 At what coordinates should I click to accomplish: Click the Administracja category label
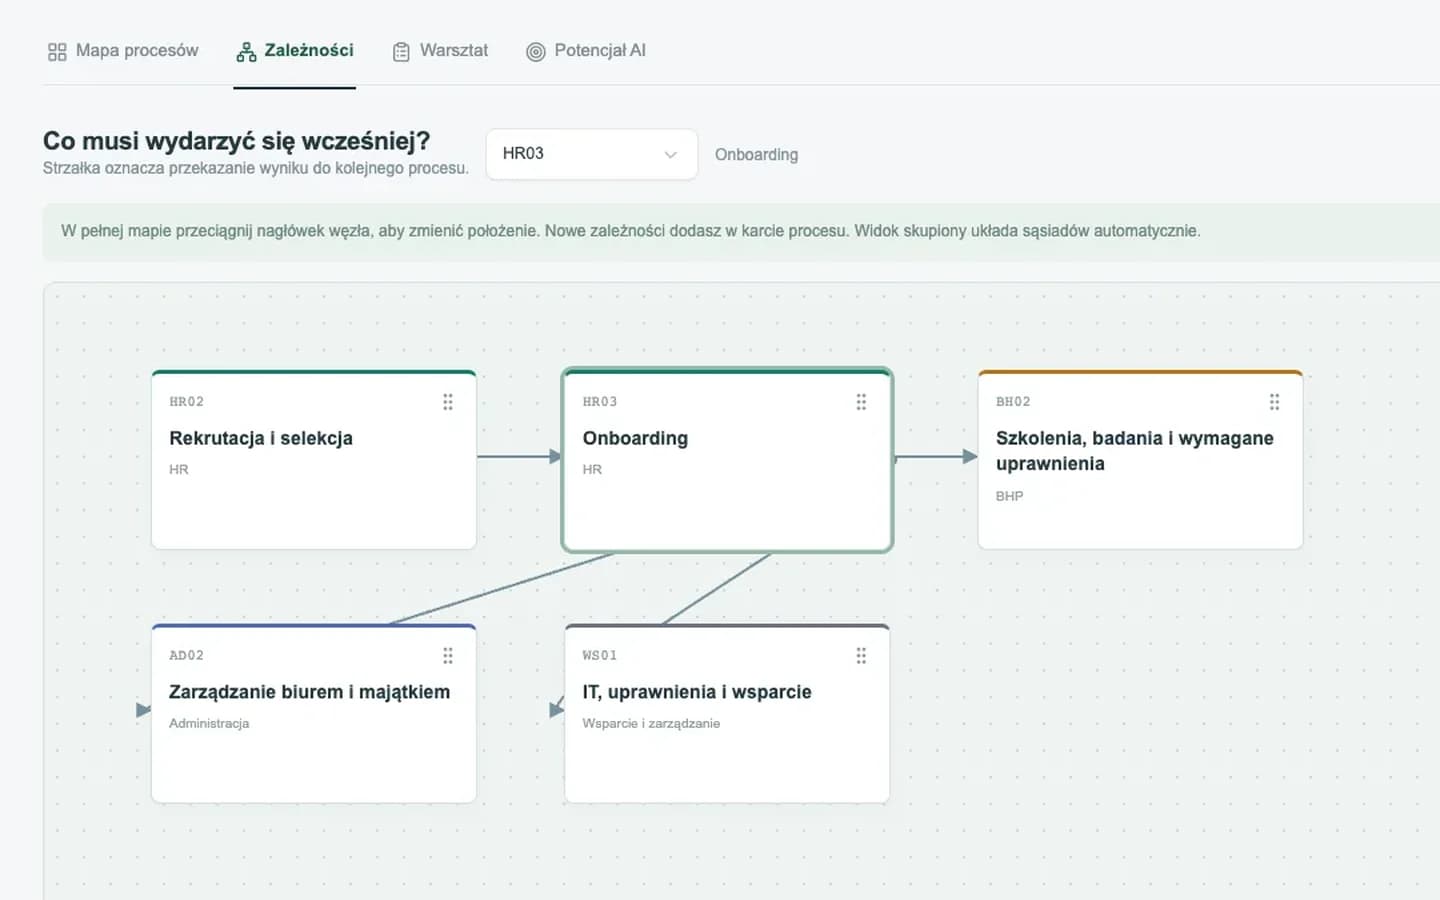click(x=209, y=723)
